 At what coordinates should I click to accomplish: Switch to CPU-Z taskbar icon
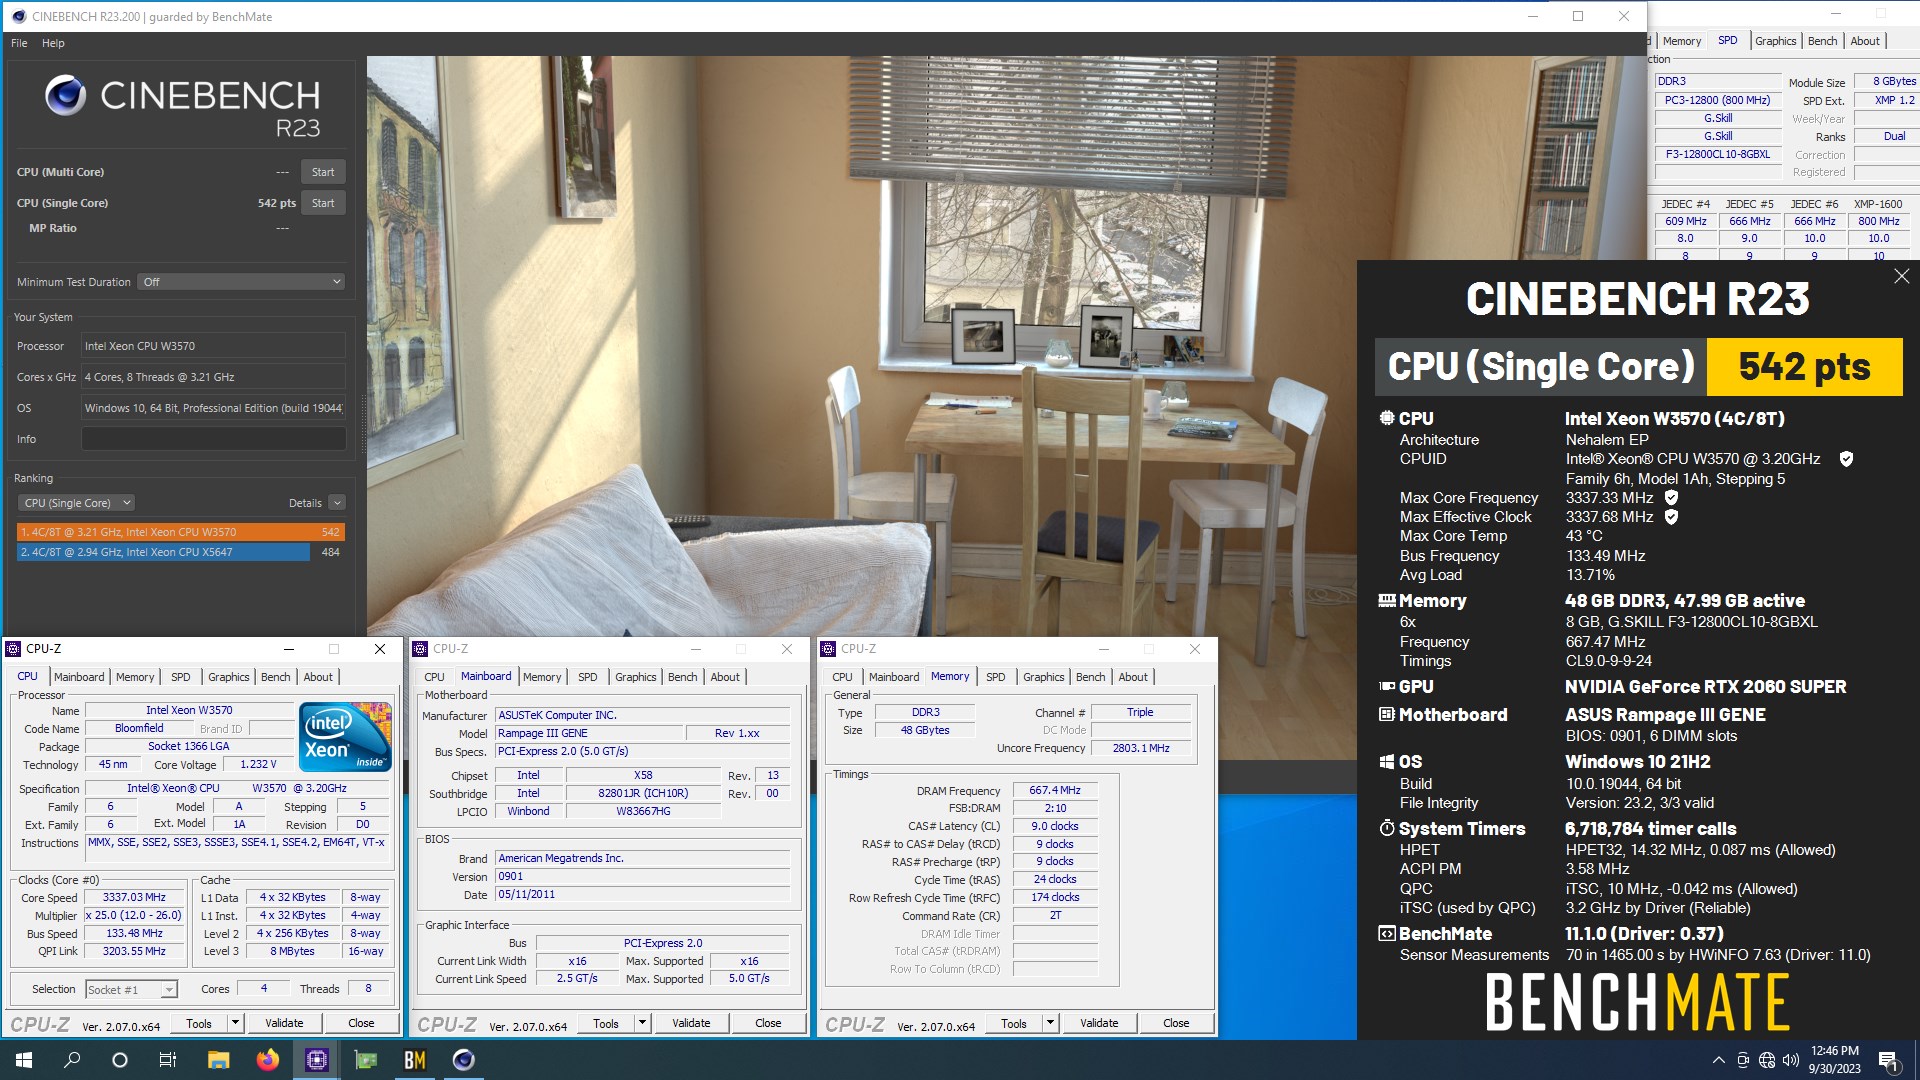[x=317, y=1060]
